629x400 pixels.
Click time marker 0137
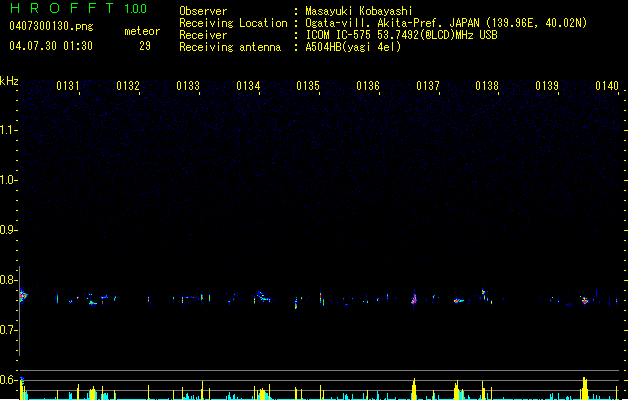tap(428, 86)
